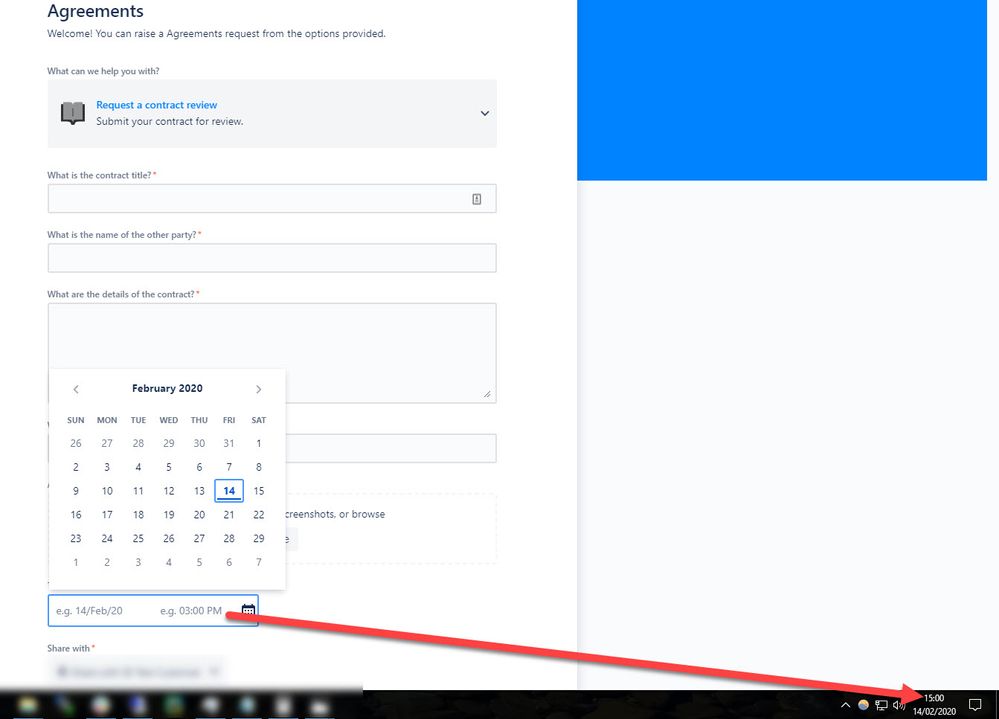Screen dimensions: 999x719
Task: Choose February 23 in the calendar
Action: tap(76, 538)
